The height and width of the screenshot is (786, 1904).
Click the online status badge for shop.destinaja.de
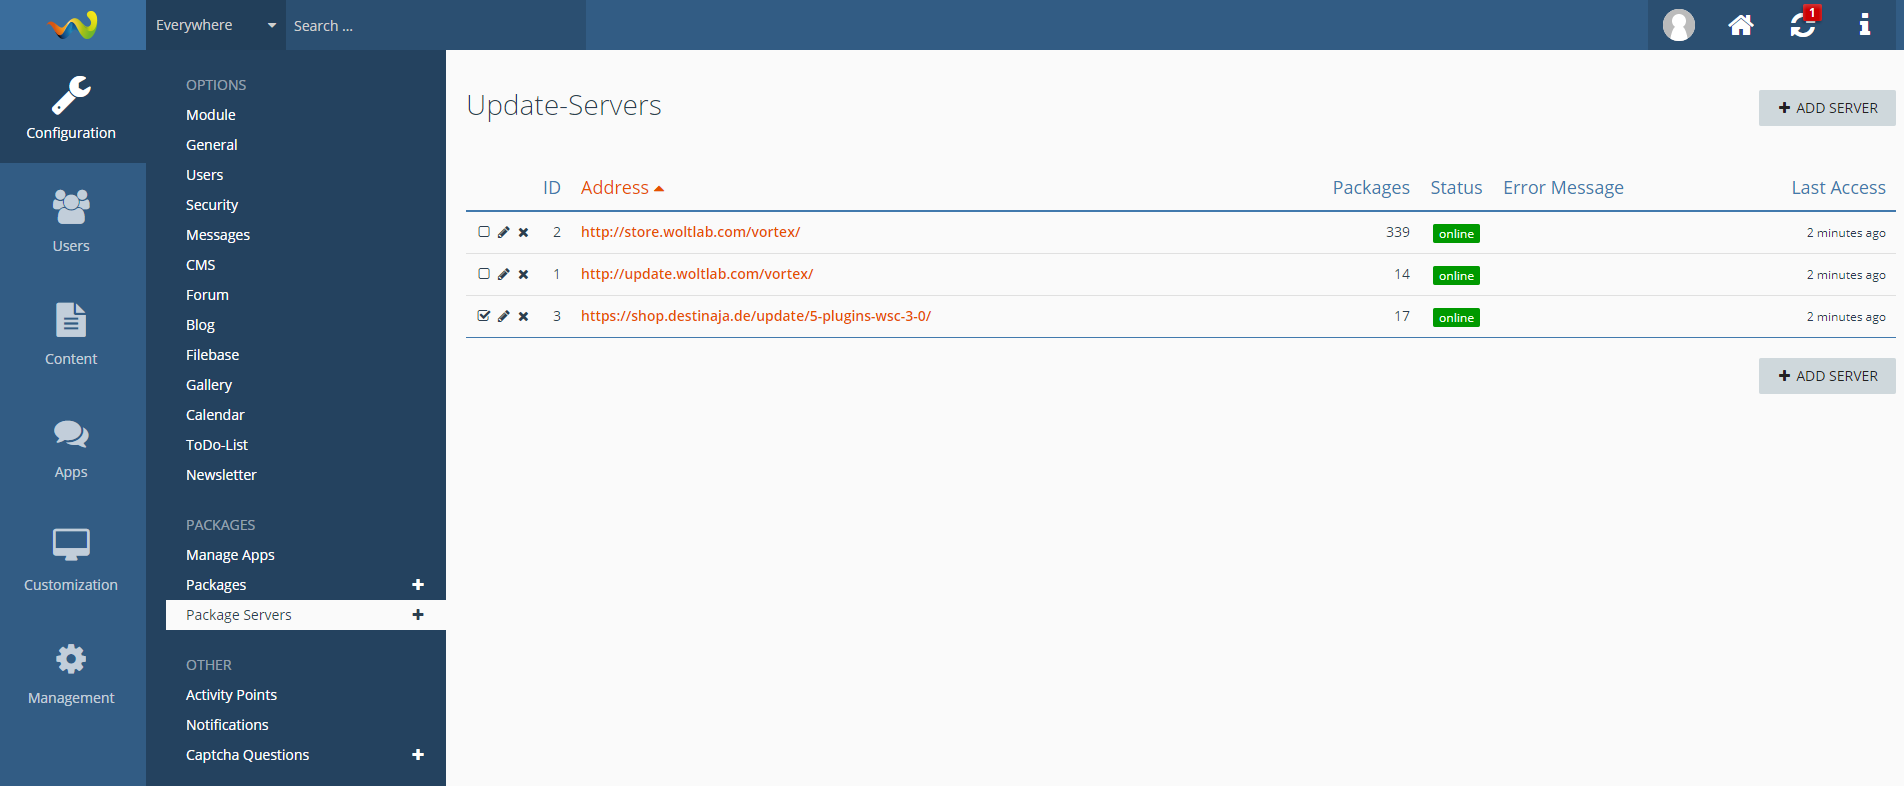tap(1456, 318)
